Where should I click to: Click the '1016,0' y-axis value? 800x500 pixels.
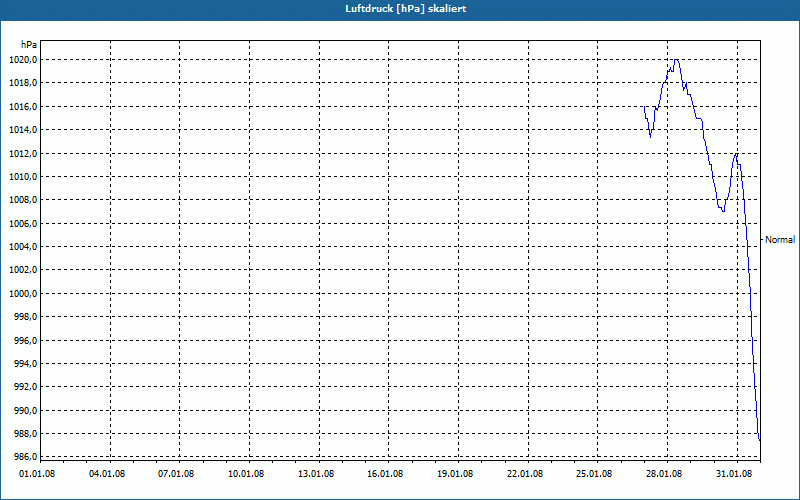click(23, 107)
